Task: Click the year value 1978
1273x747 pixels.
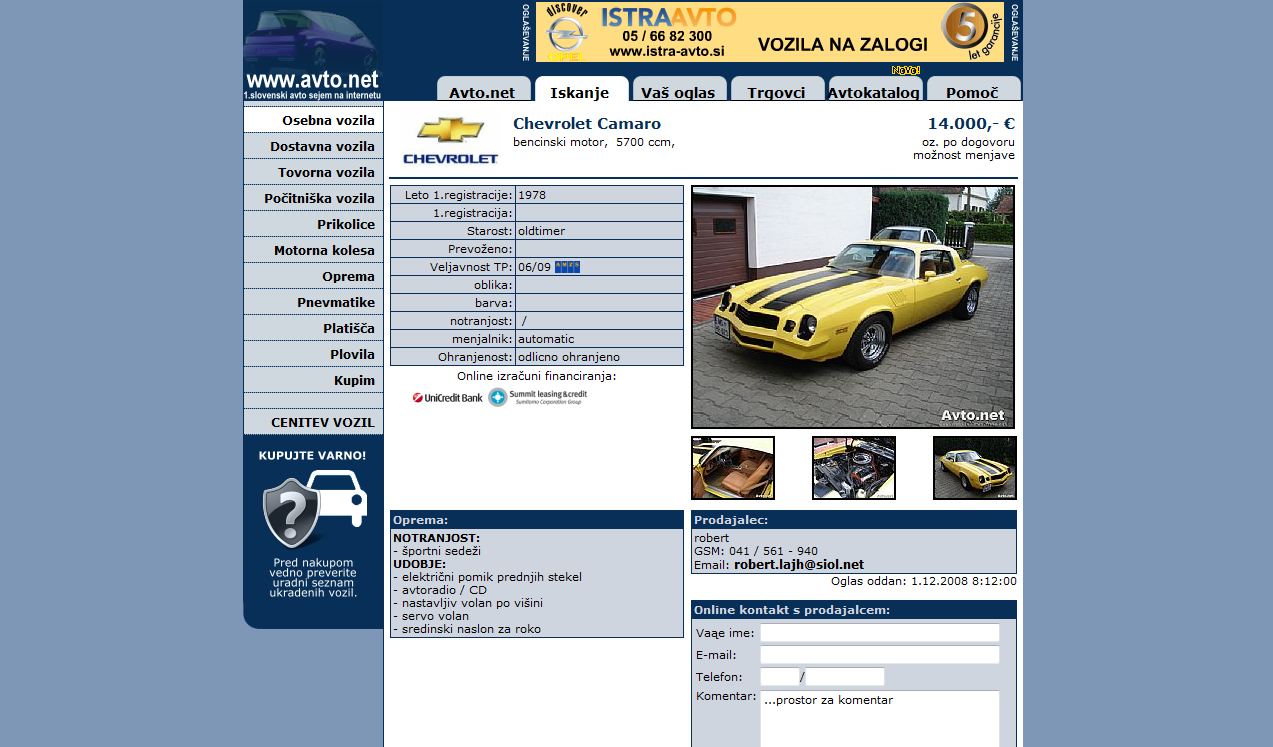Action: click(532, 195)
